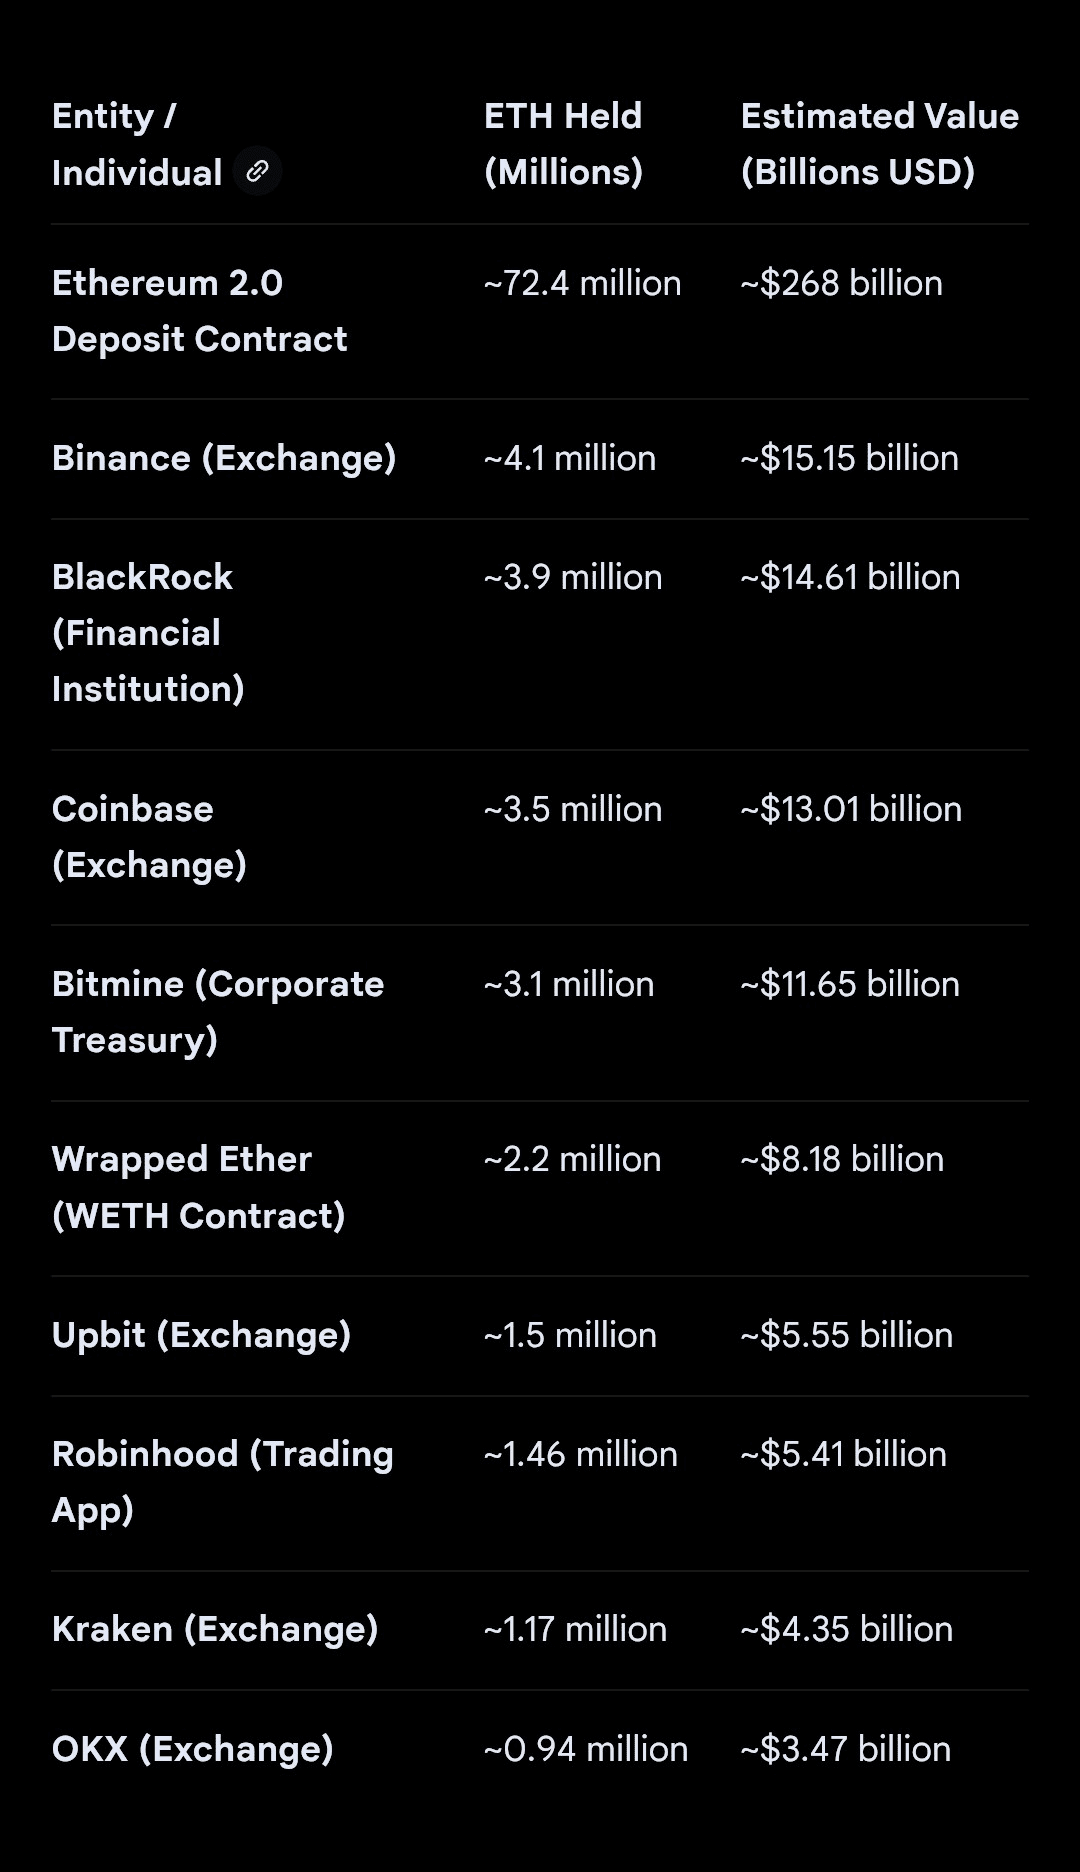The height and width of the screenshot is (1872, 1080).
Task: Click the Estimated Value (Billions USD) header
Action: [x=879, y=144]
